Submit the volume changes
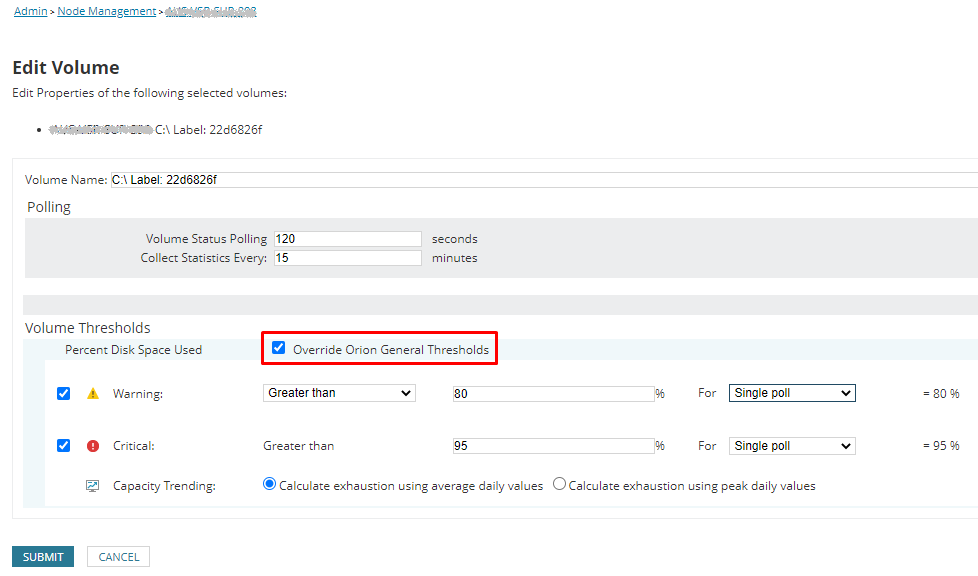This screenshot has height=576, width=978. [43, 557]
